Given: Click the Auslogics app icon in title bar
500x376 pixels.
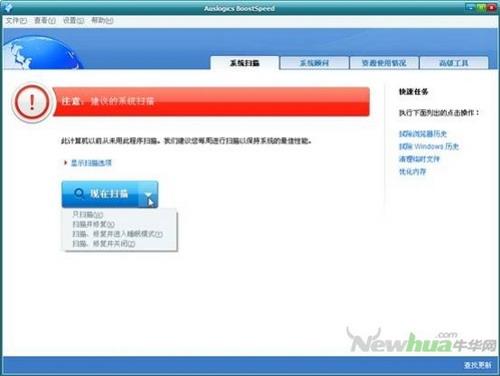Looking at the screenshot, I should coord(7,7).
